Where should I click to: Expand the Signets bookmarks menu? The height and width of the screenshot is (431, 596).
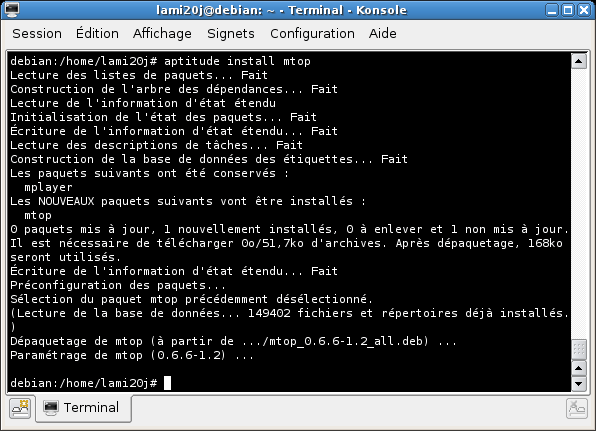231,33
